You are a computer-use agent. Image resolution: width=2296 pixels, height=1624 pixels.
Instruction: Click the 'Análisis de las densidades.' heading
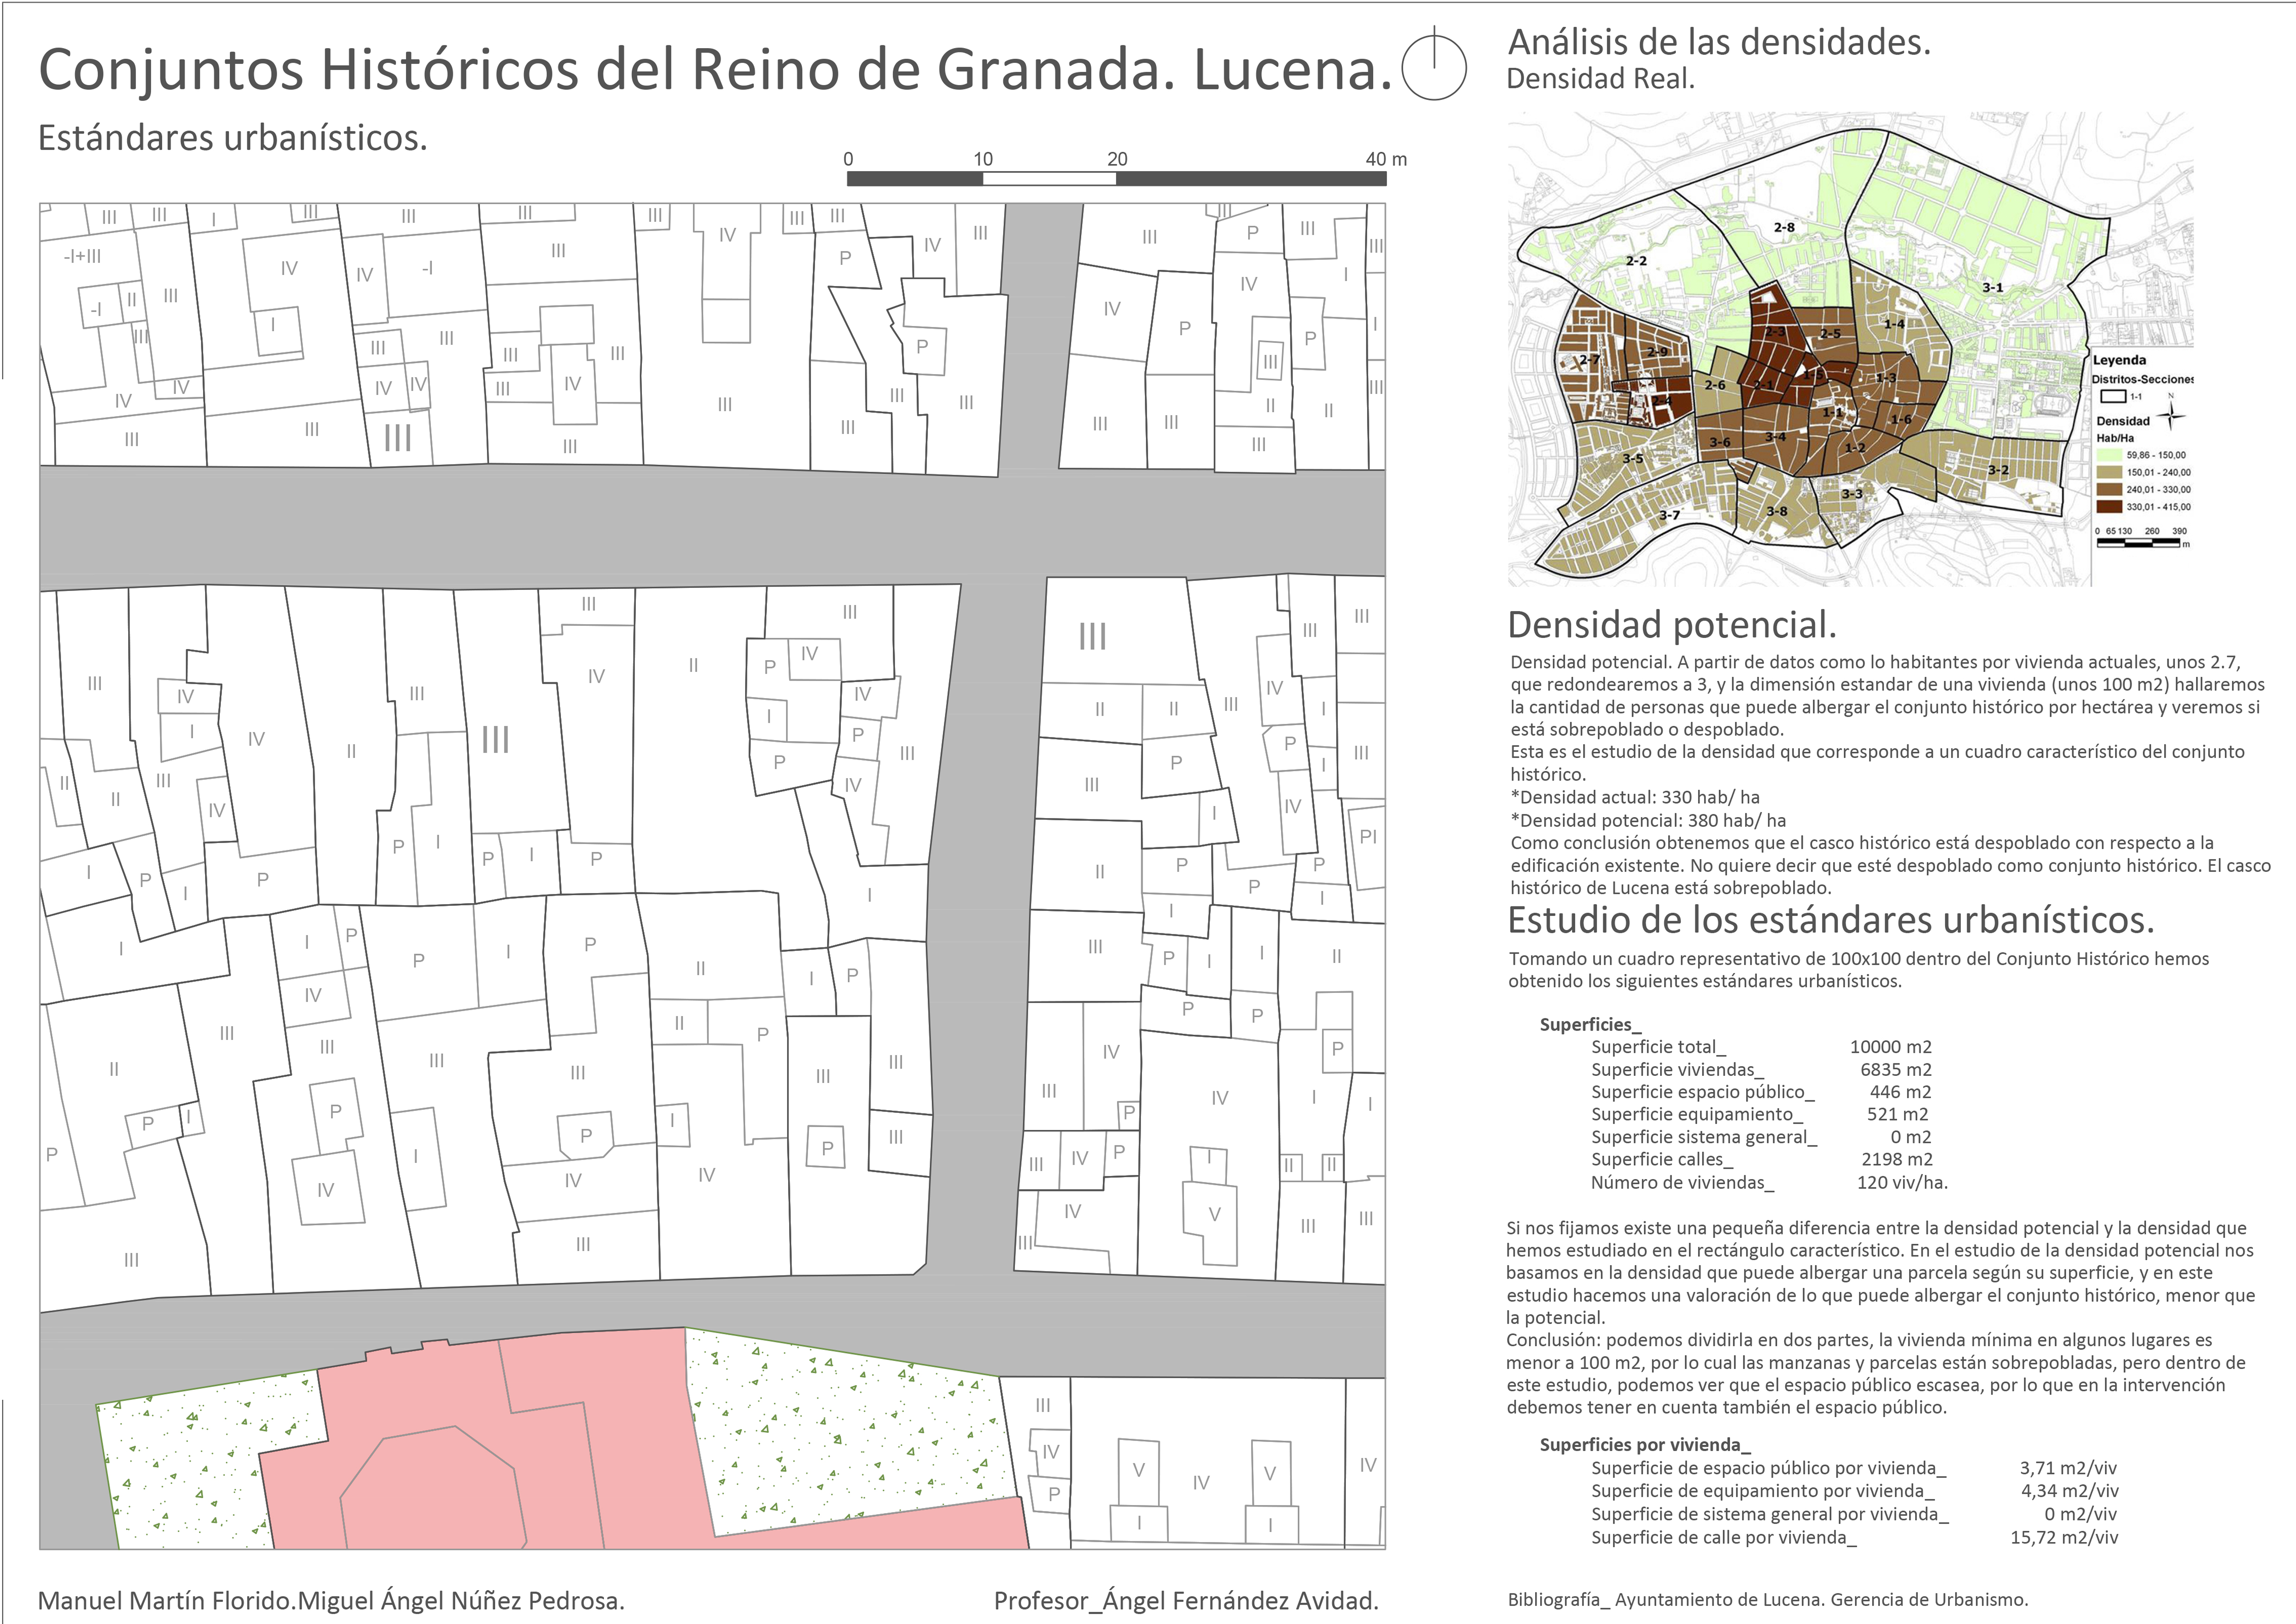point(1719,42)
